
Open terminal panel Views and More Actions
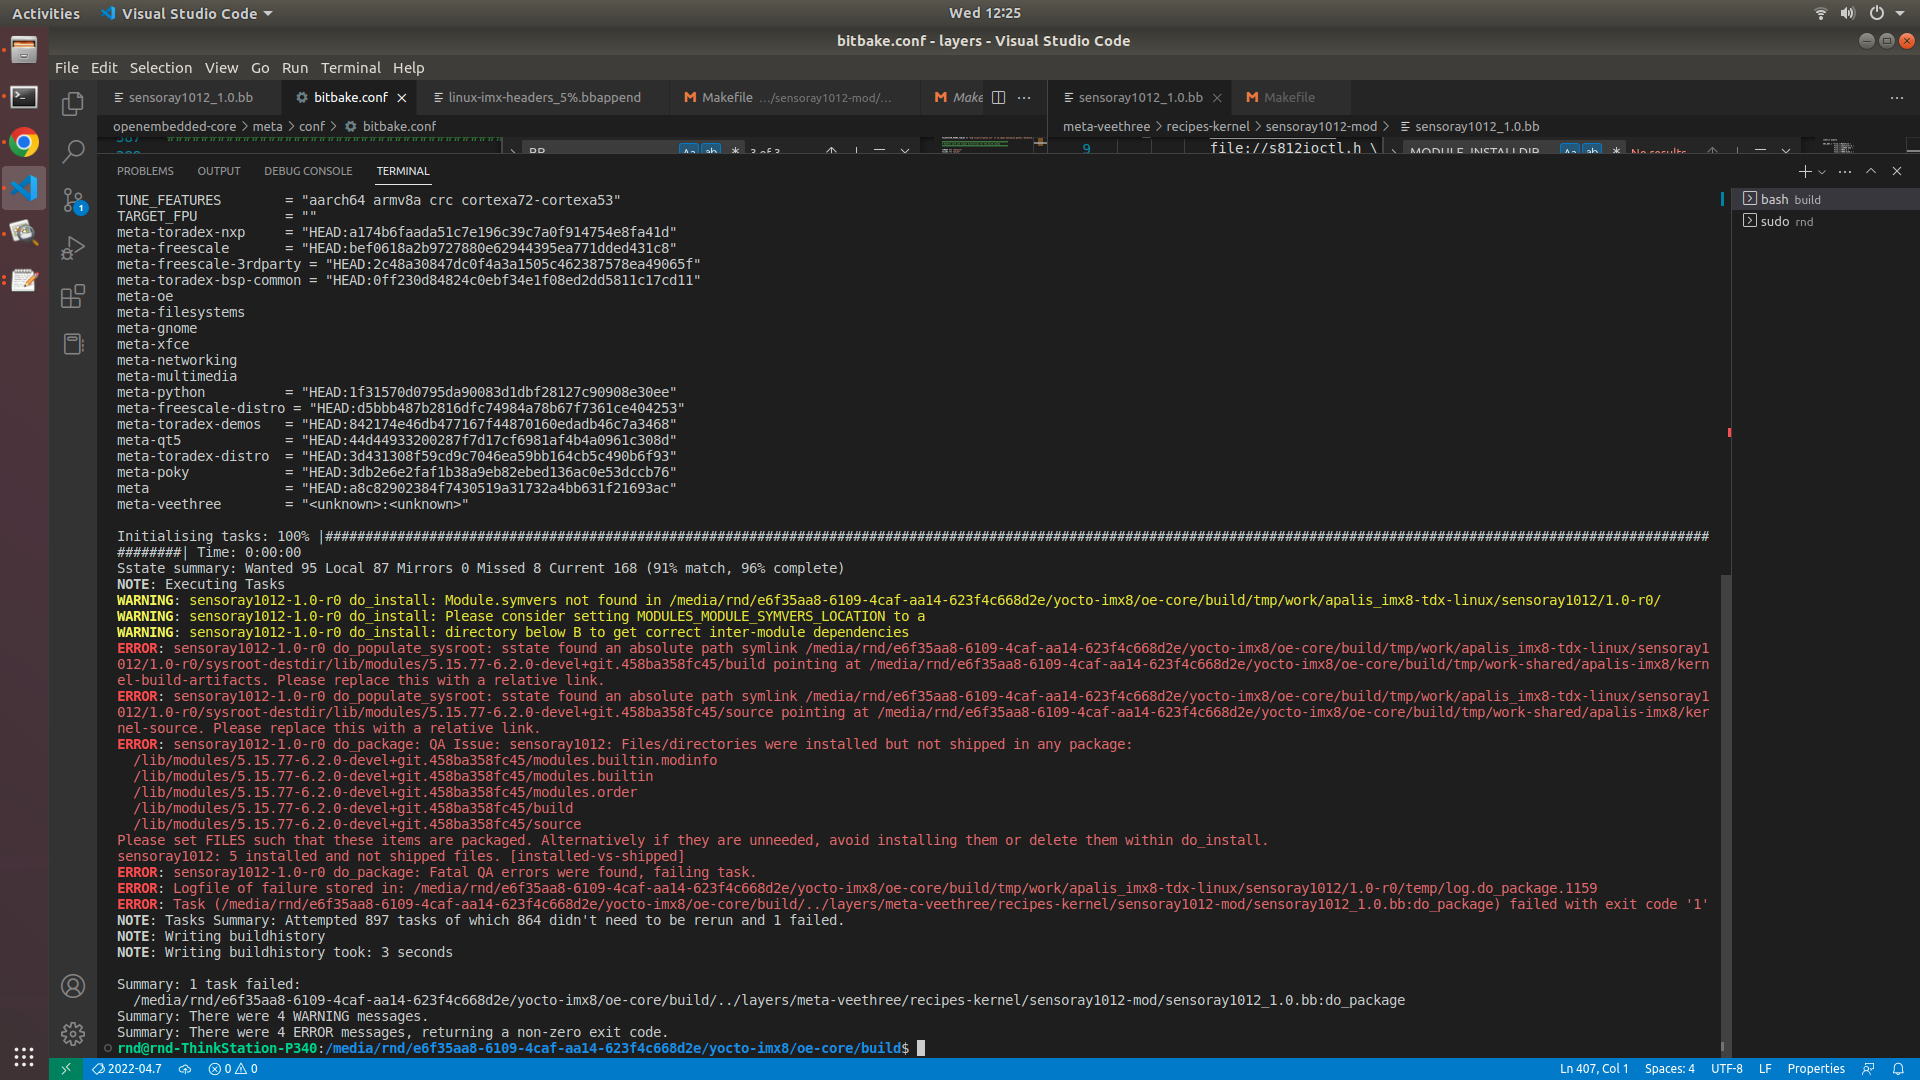click(x=1845, y=171)
